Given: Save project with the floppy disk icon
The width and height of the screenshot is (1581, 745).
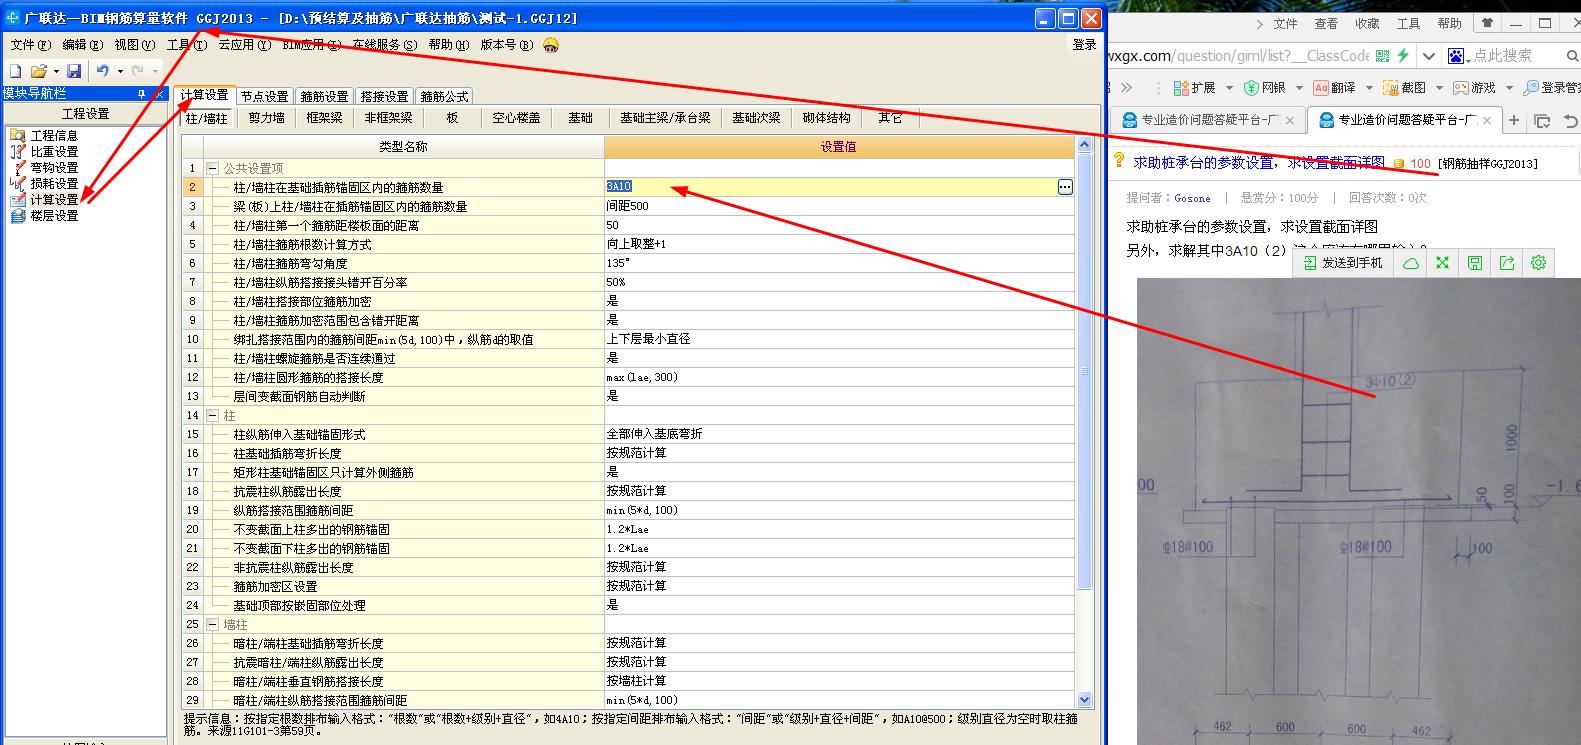Looking at the screenshot, I should 74,71.
